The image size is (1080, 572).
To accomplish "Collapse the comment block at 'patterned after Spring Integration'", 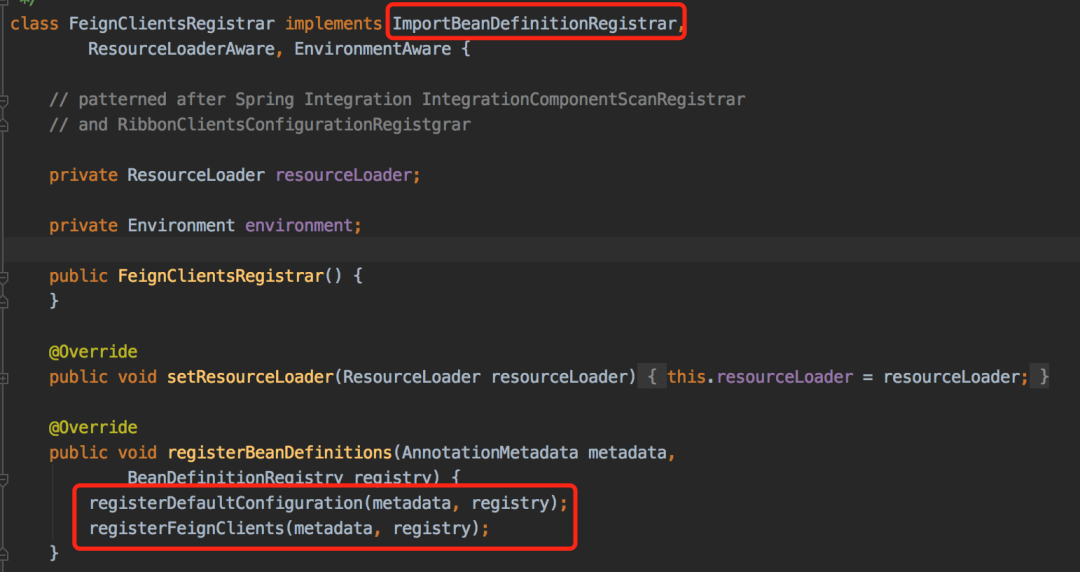I will (x=3, y=101).
